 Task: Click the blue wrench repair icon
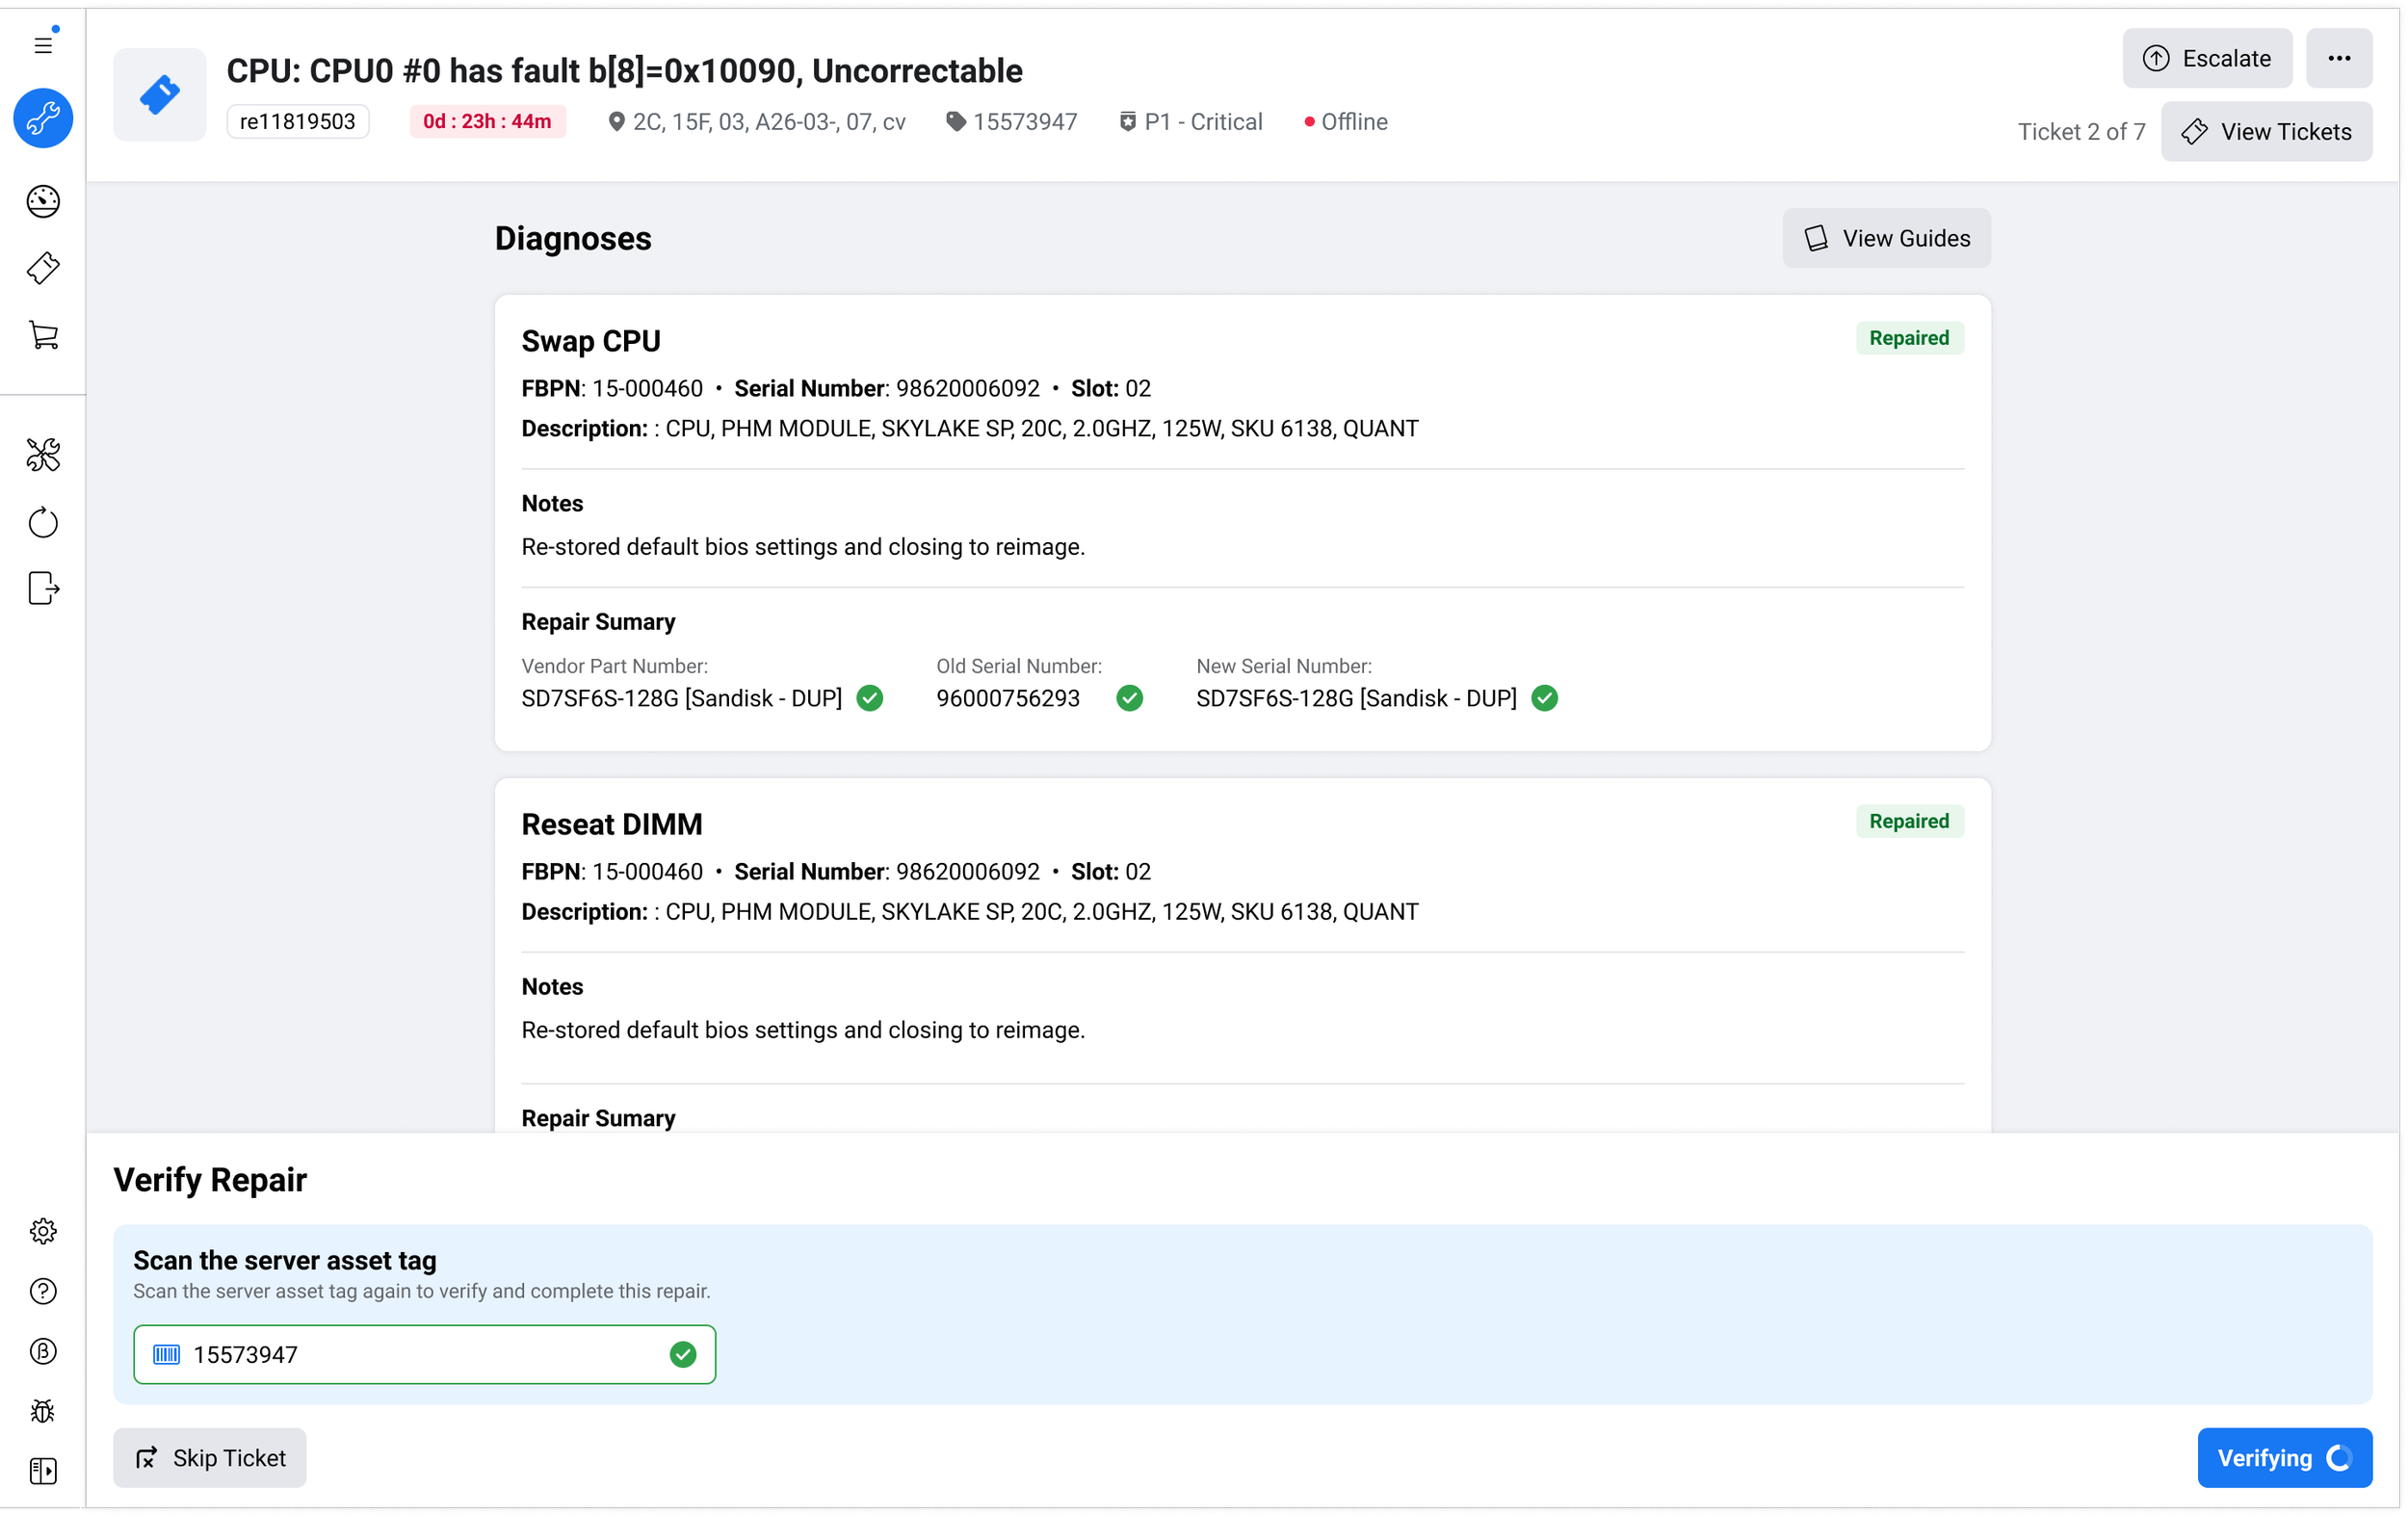pyautogui.click(x=43, y=119)
